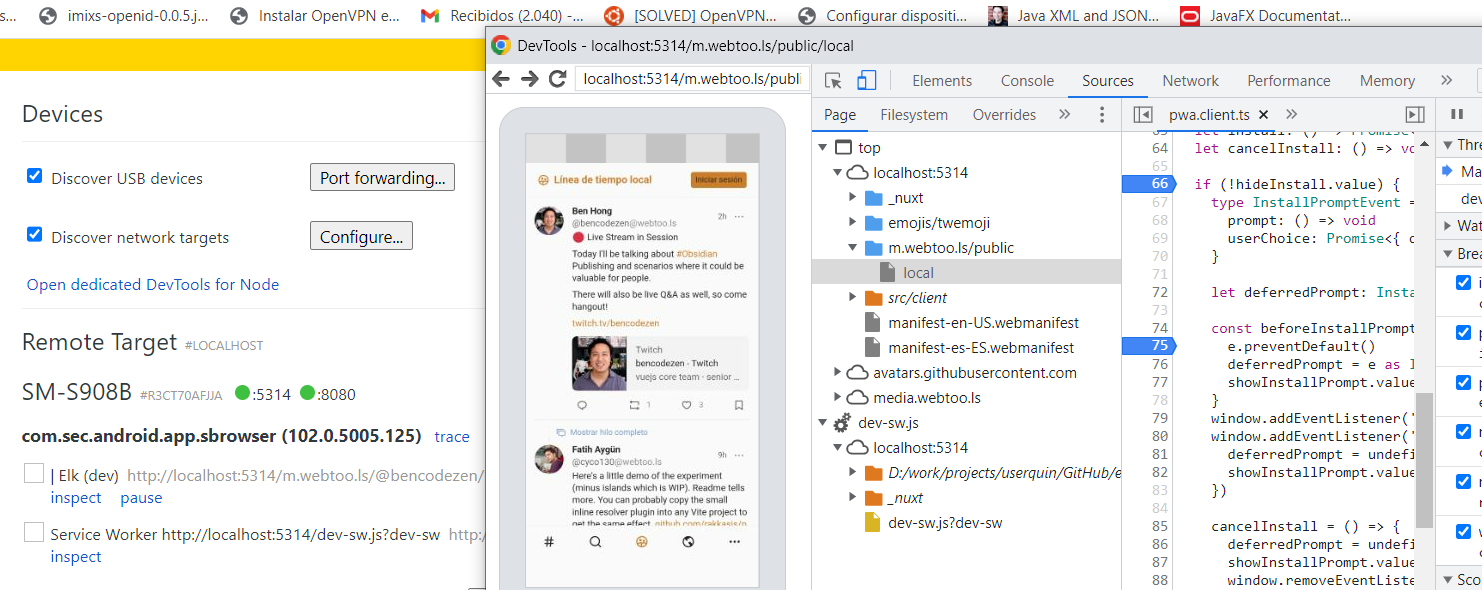Open the emoji picker icon in the phone preview
Image resolution: width=1482 pixels, height=590 pixels.
pos(642,541)
